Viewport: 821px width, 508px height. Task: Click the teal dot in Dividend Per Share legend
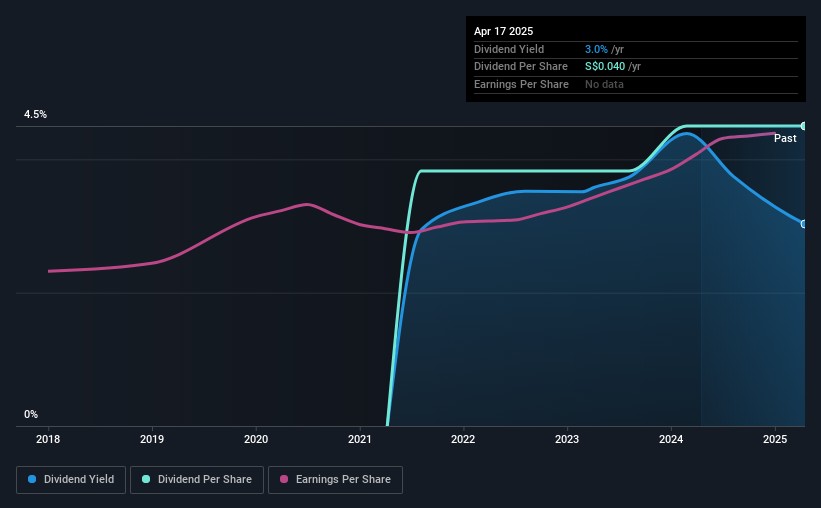tap(146, 480)
